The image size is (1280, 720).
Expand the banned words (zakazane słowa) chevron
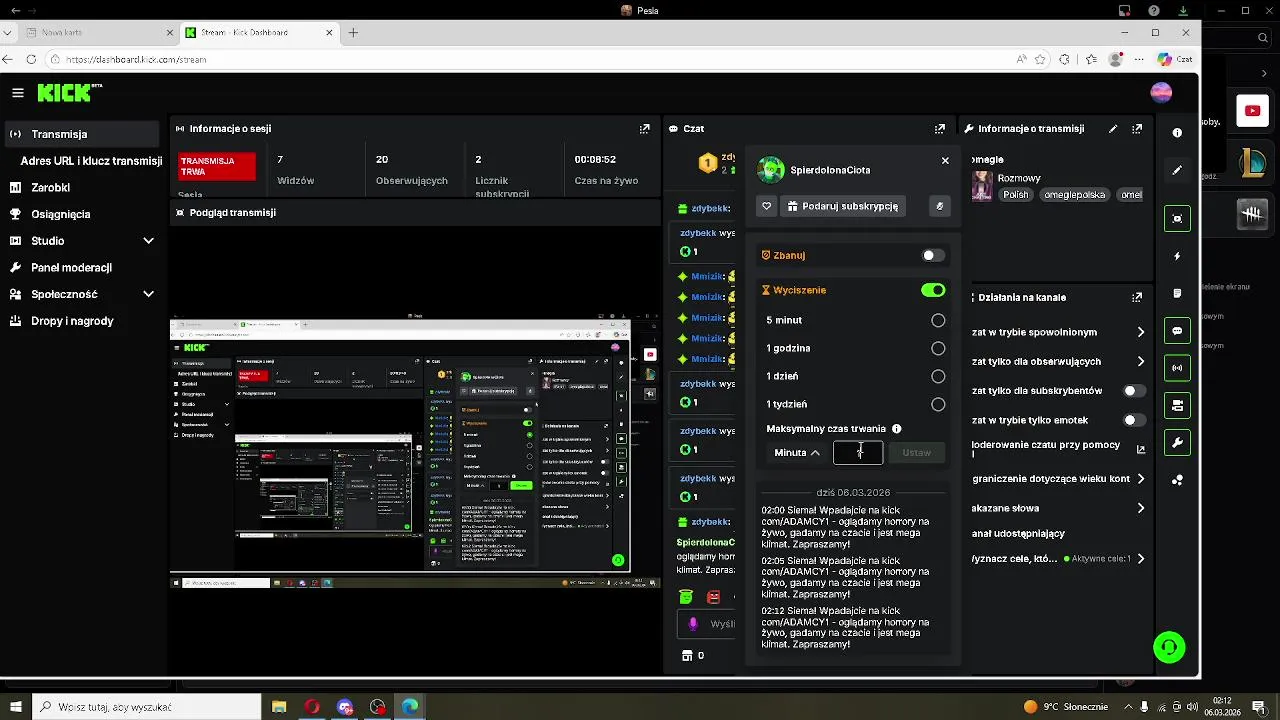tap(1141, 508)
